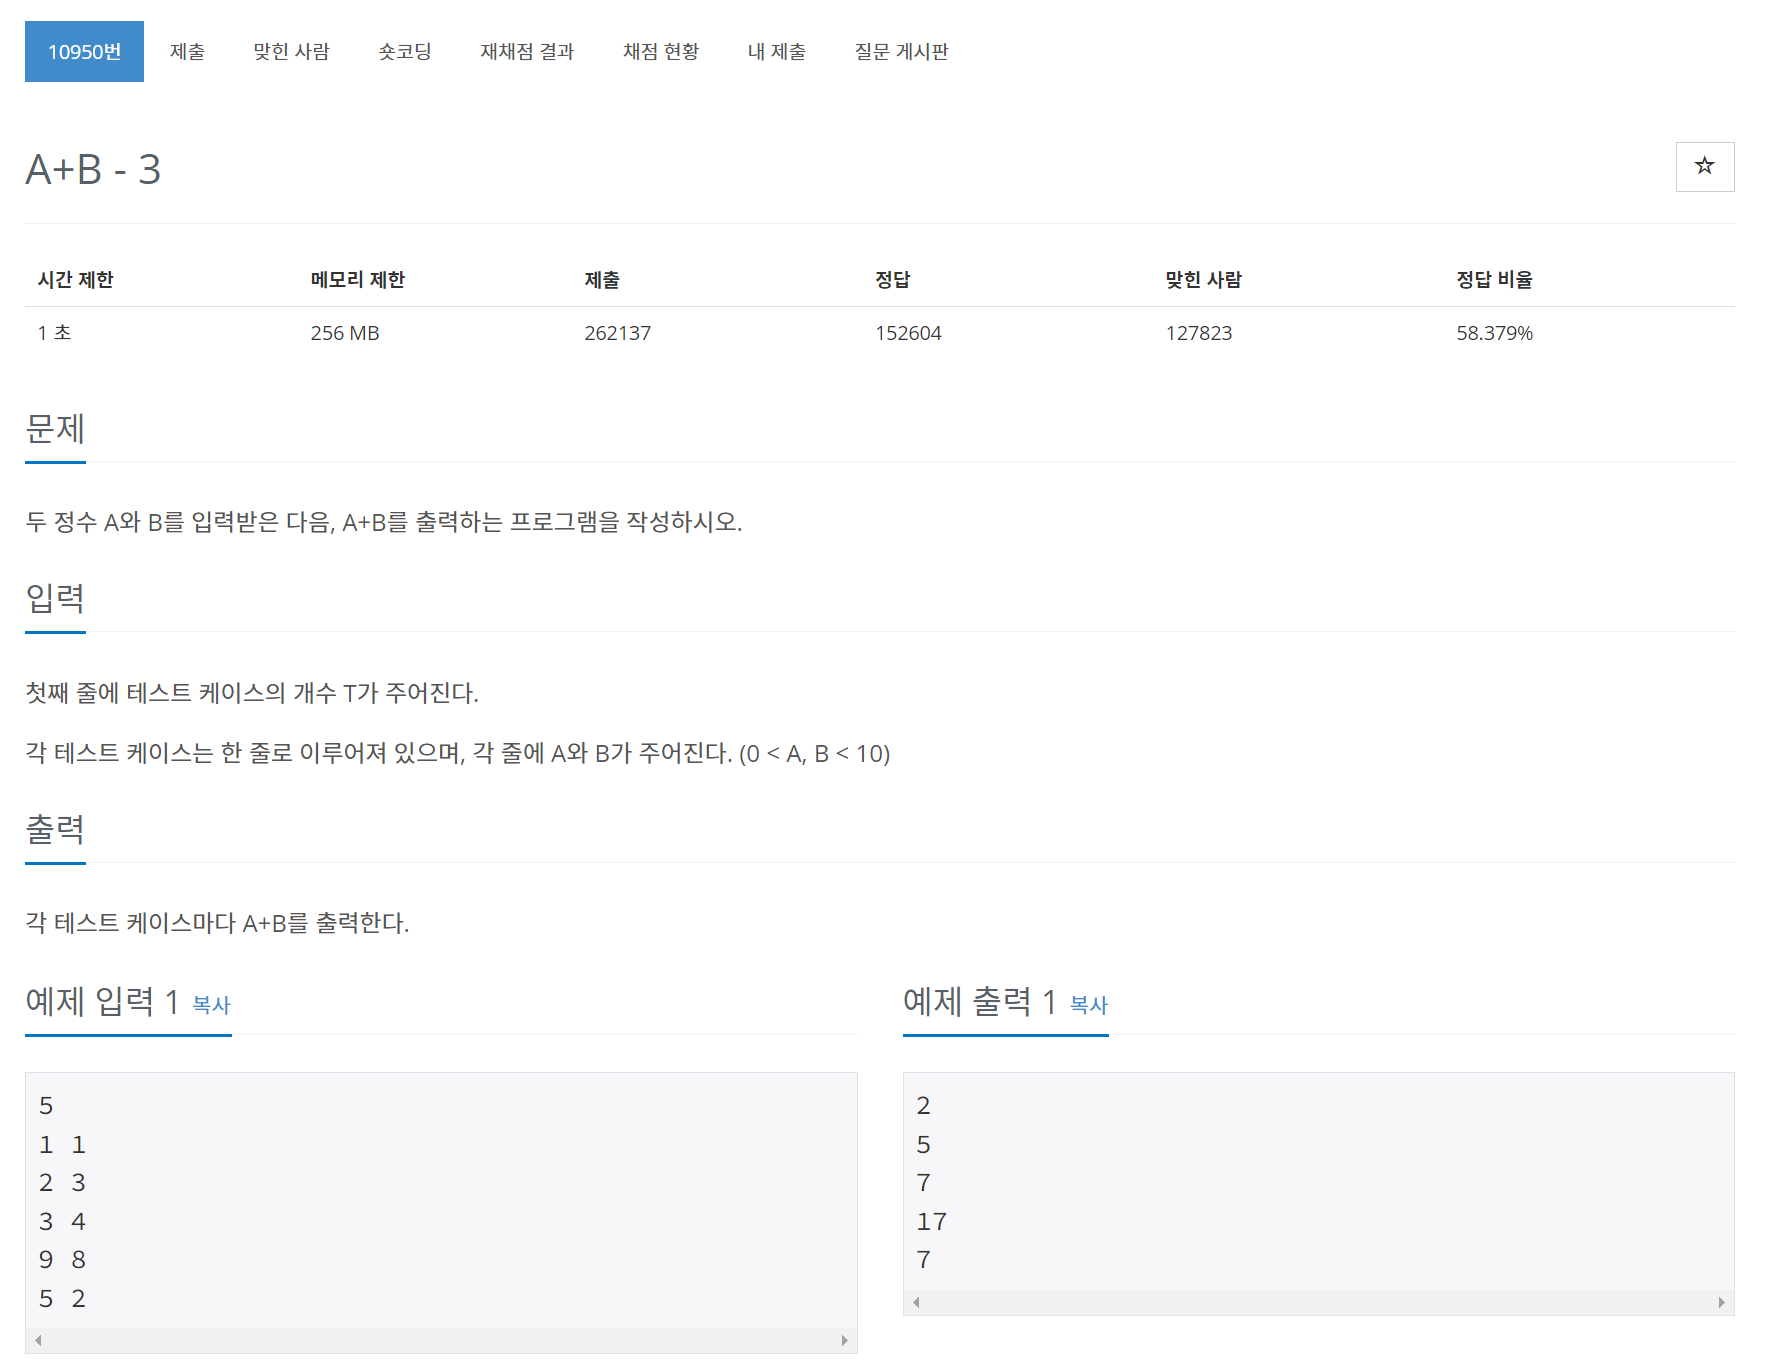Viewport: 1771px width, 1365px height.
Task: Switch to the 맞힌 사람 tab
Action: (291, 51)
